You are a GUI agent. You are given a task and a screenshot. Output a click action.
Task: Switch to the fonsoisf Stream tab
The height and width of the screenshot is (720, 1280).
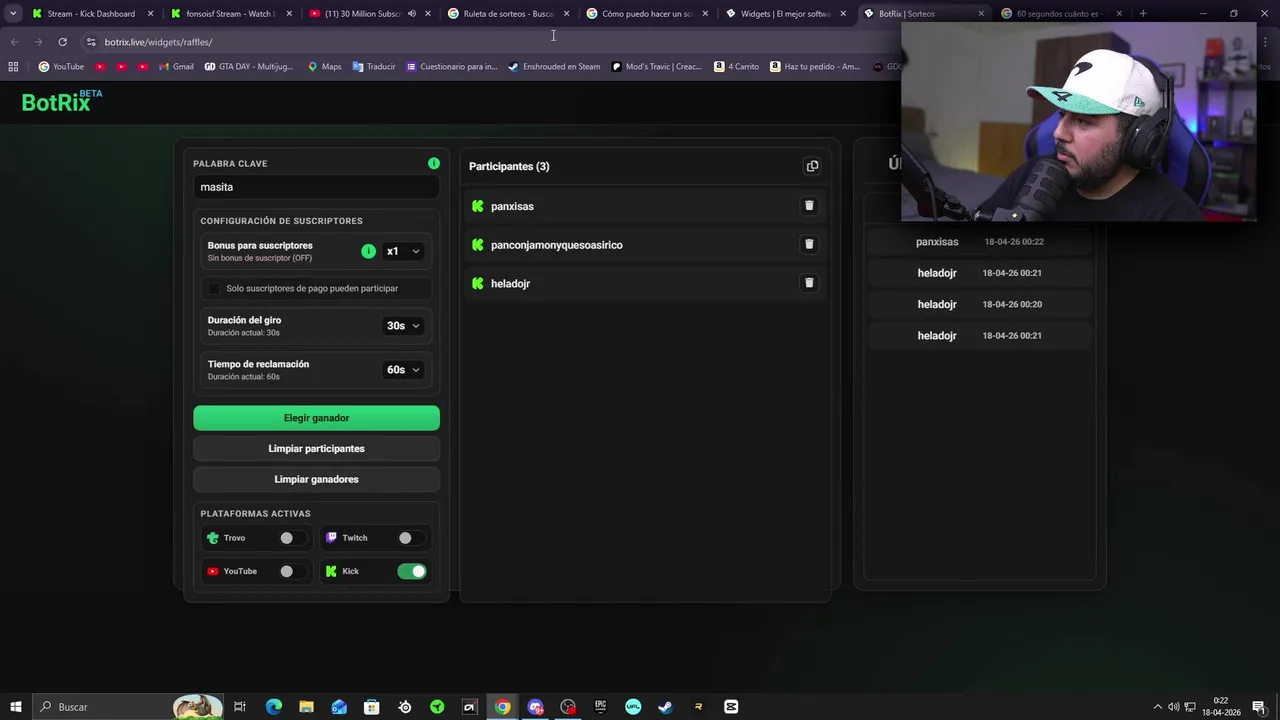[x=230, y=14]
